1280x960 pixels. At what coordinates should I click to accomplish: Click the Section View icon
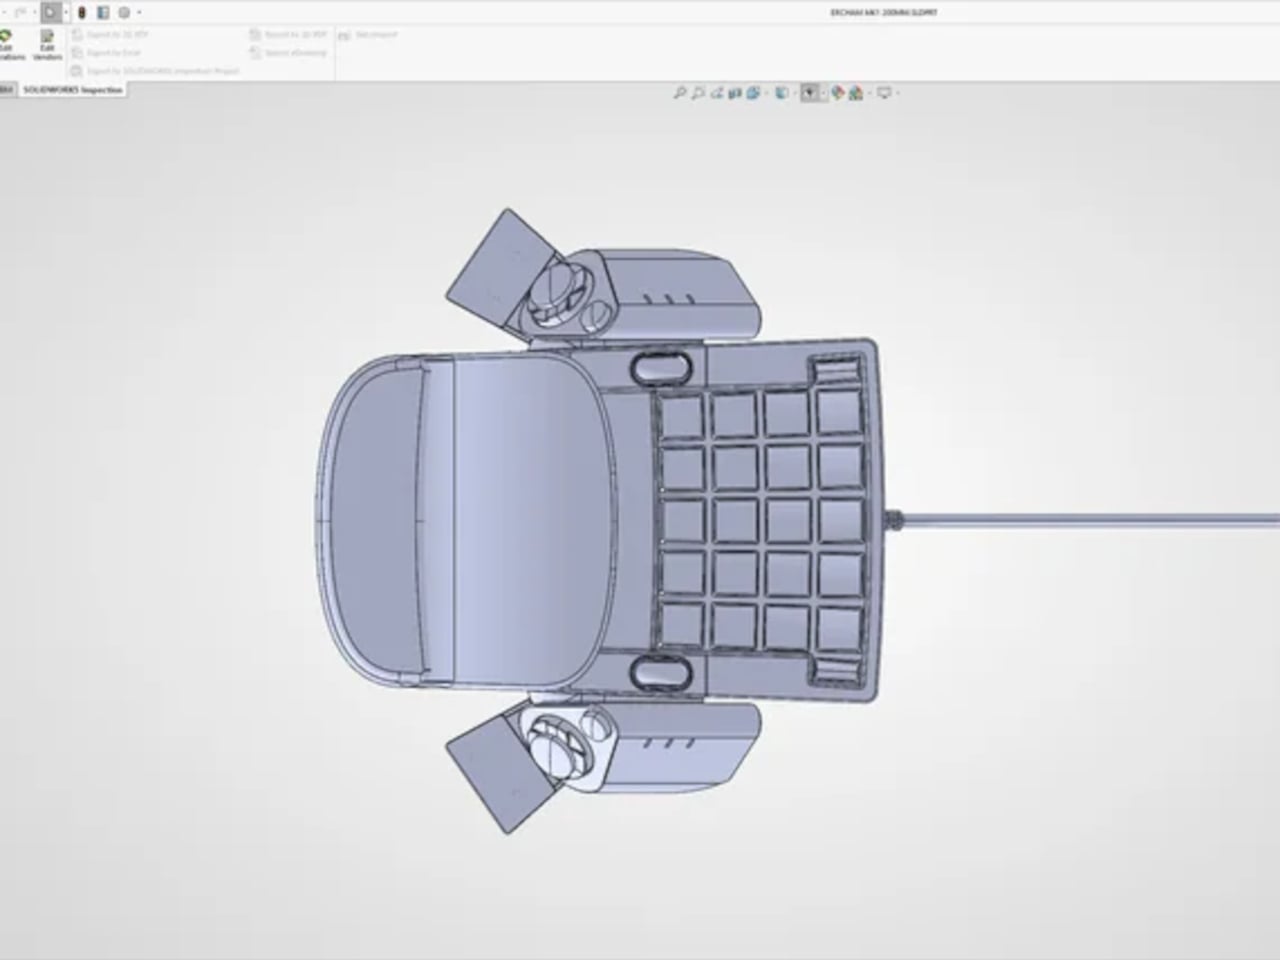(735, 93)
